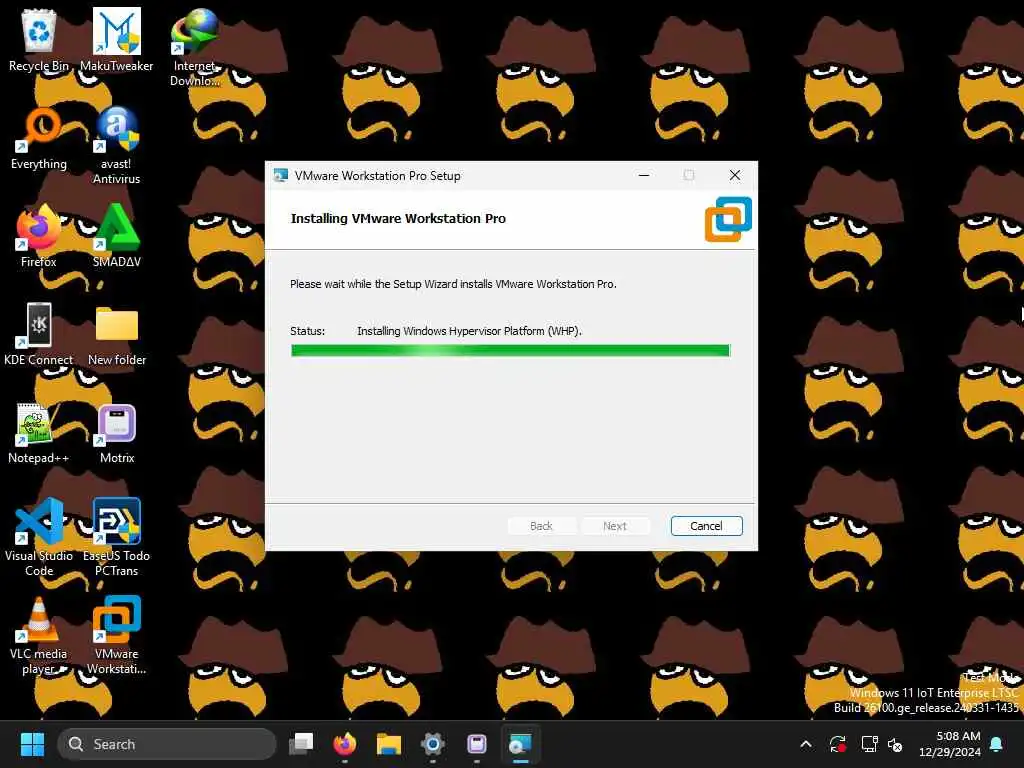Screen dimensions: 1024x768
Task: Cancel the VMware Workstation Pro installation
Action: pyautogui.click(x=707, y=526)
